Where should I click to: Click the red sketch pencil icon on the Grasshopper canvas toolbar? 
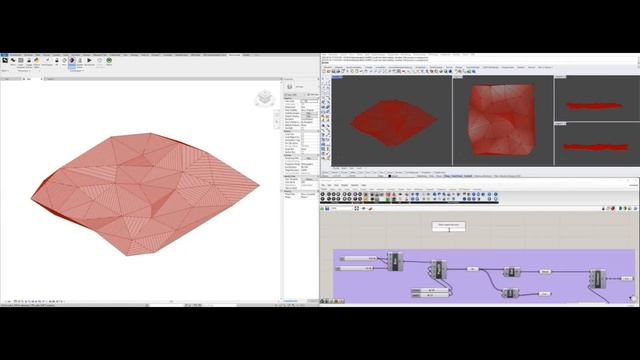tap(370, 209)
